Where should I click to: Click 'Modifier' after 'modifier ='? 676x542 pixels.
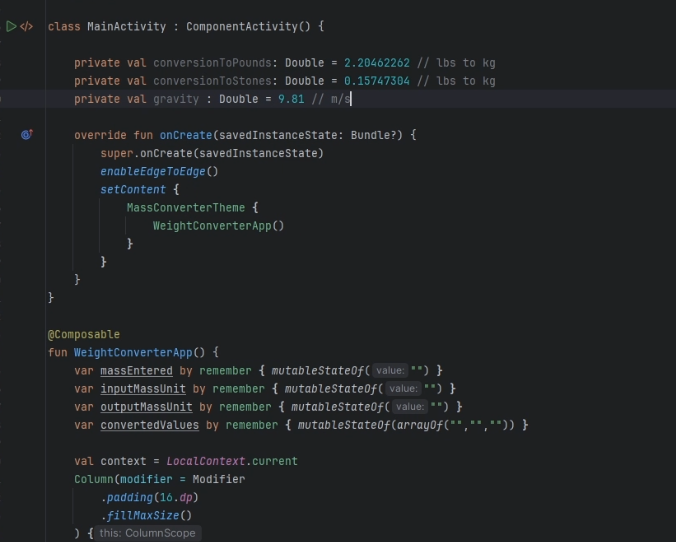(219, 479)
